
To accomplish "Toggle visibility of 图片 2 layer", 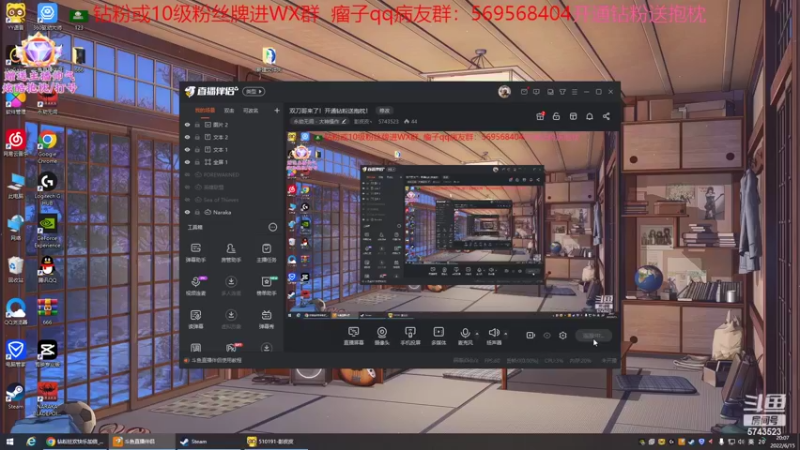I will pyautogui.click(x=187, y=124).
